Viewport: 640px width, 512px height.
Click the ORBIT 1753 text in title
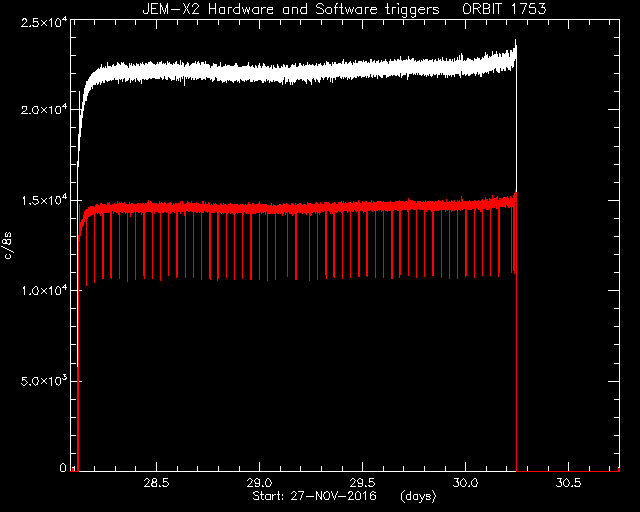[504, 9]
